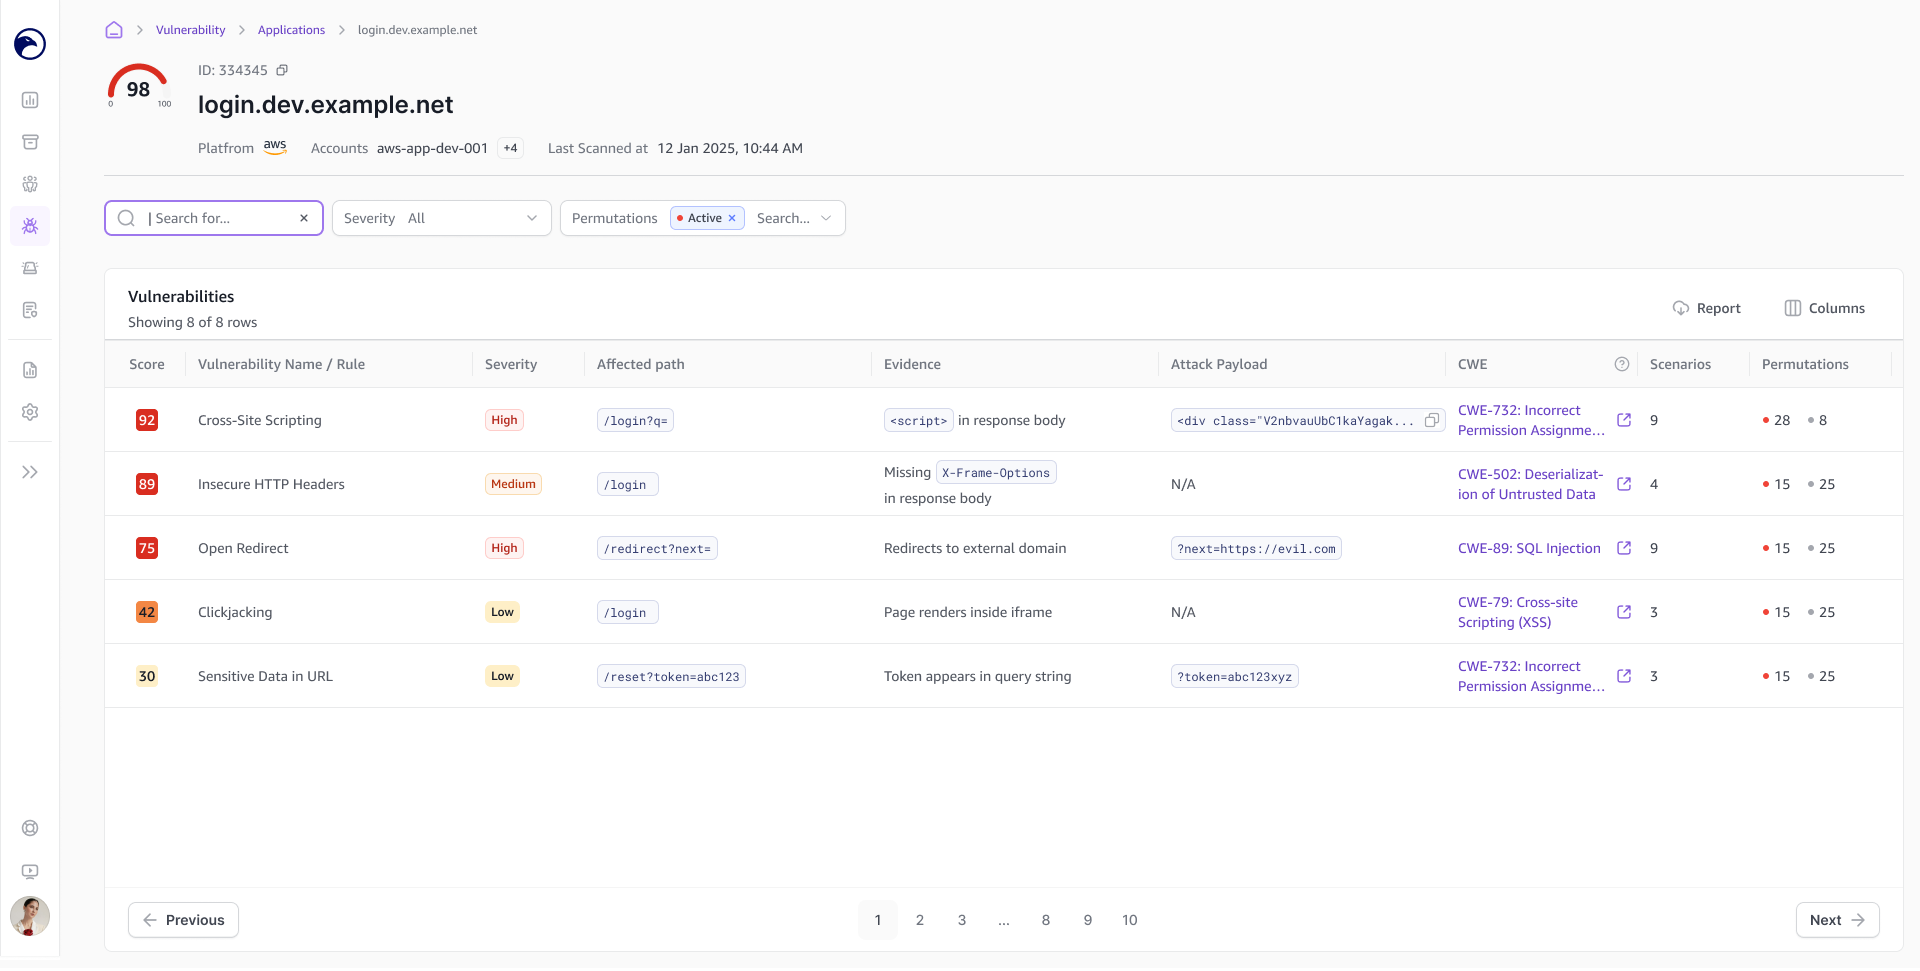The width and height of the screenshot is (1920, 971).
Task: Open the archive box sidebar icon
Action: point(30,142)
